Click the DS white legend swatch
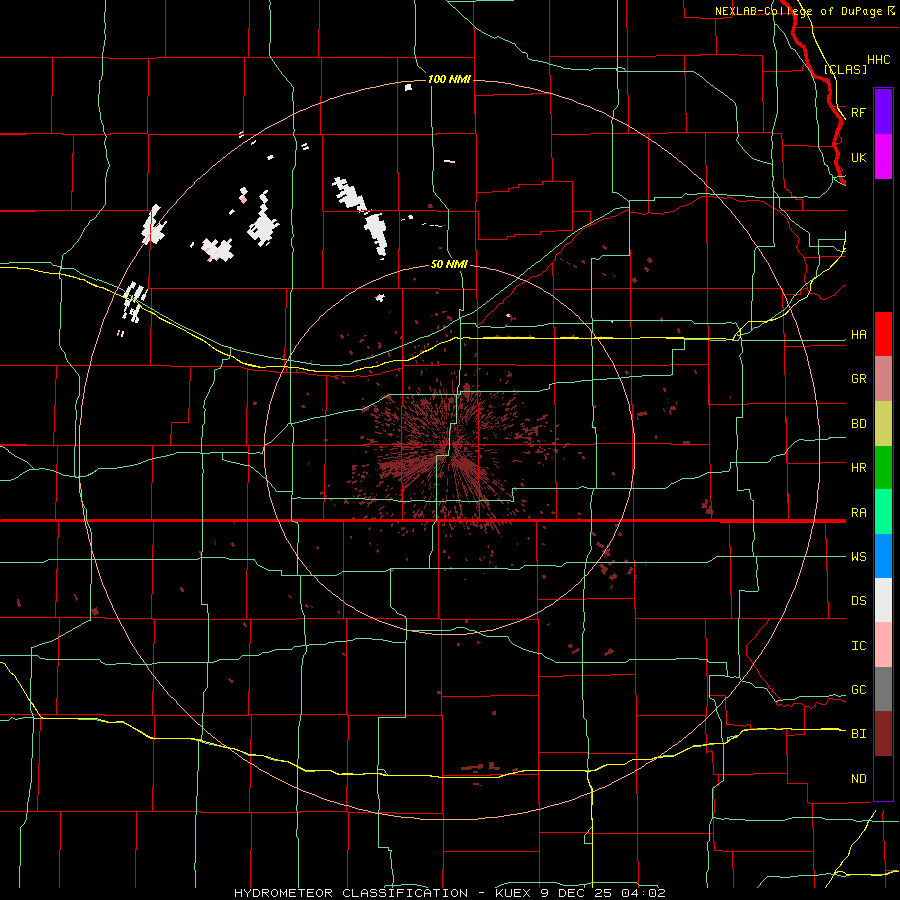900x900 pixels. click(883, 600)
